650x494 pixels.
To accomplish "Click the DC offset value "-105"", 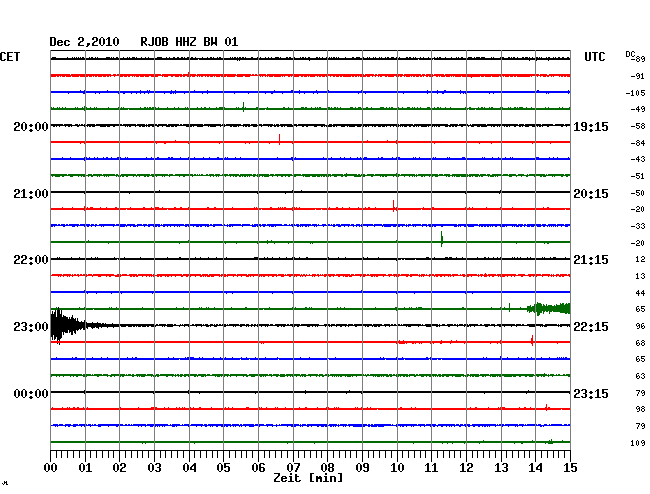I will click(635, 93).
